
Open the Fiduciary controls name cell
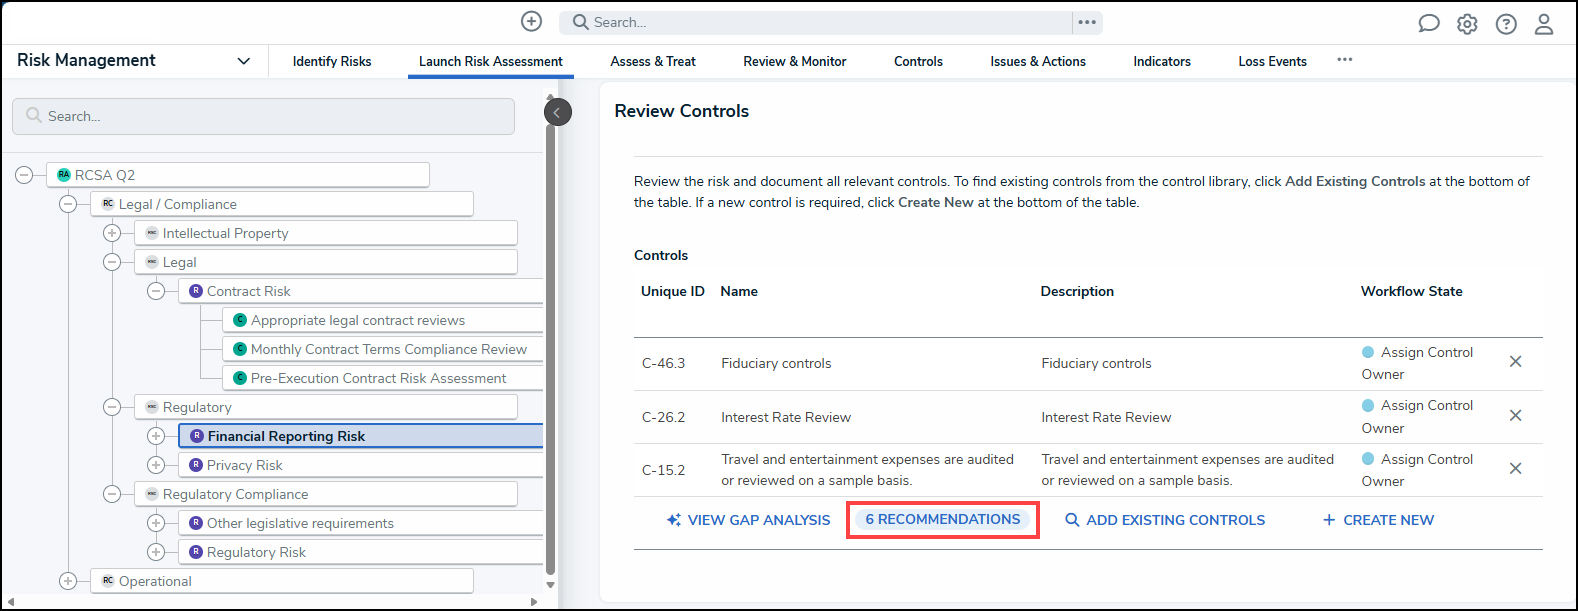pos(776,363)
